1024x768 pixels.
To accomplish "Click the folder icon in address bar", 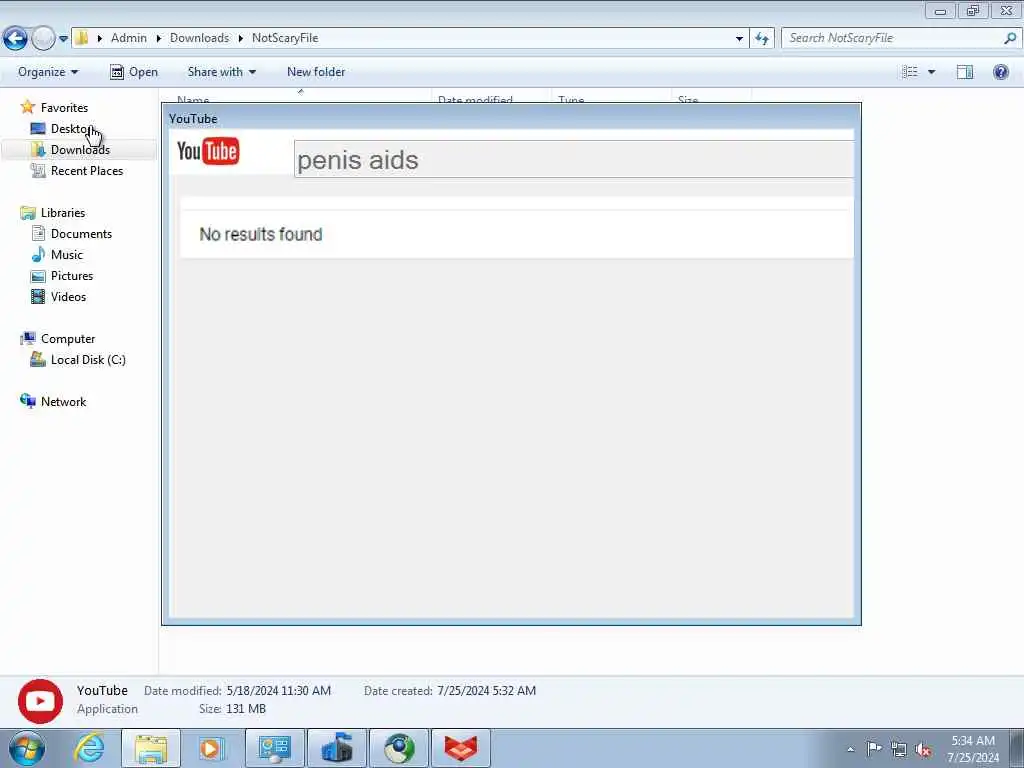I will click(82, 38).
